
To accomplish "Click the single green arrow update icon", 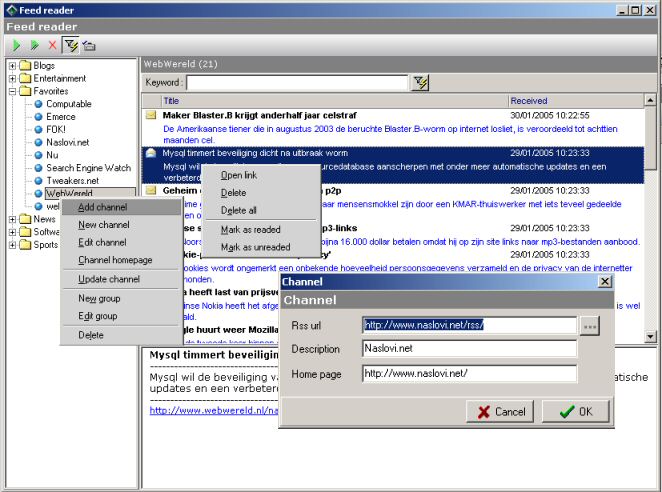I will click(16, 45).
